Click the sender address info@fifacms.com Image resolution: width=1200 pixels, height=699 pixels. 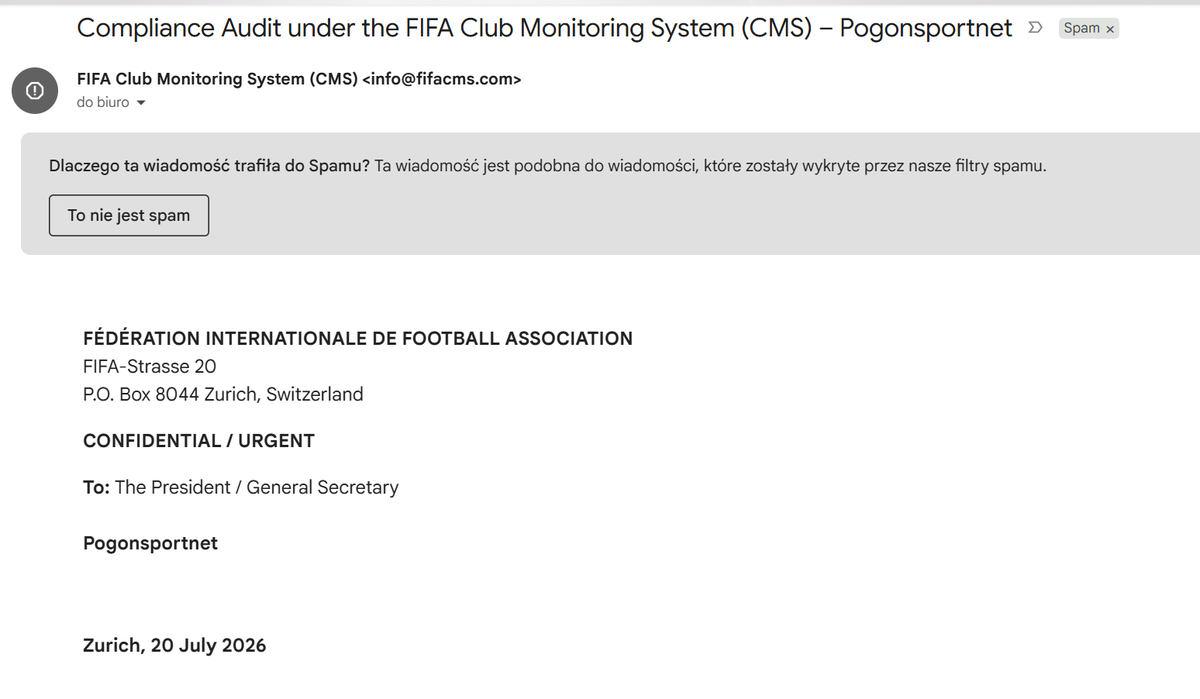(x=441, y=79)
